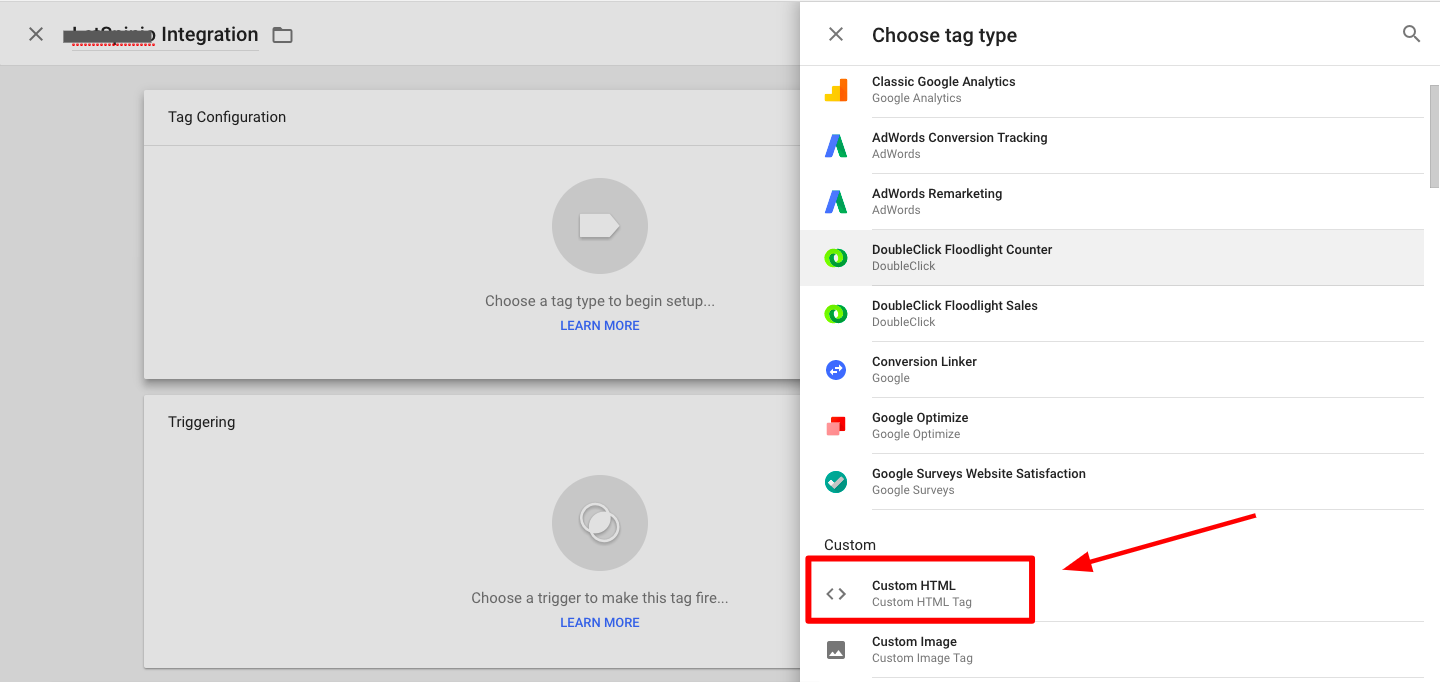Image resolution: width=1440 pixels, height=682 pixels.
Task: Click the Google Optimize red icon
Action: click(836, 426)
